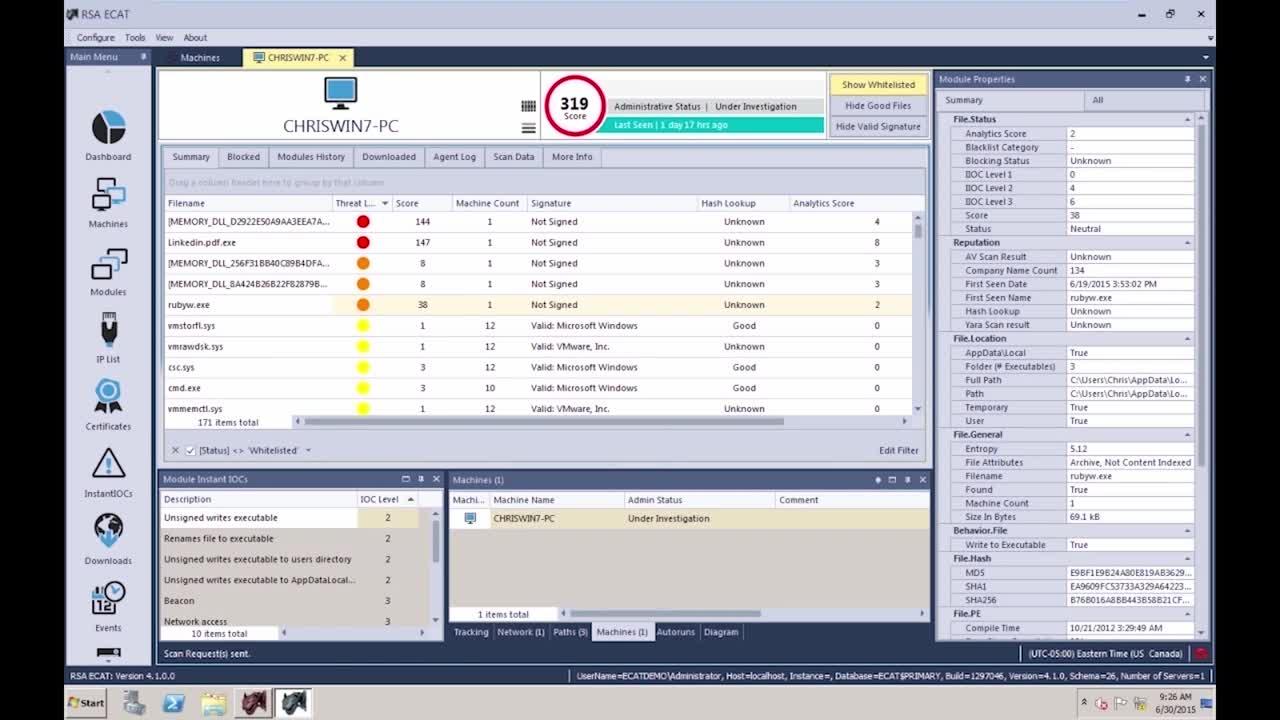Open the View menu
The width and height of the screenshot is (1280, 720).
pyautogui.click(x=164, y=38)
